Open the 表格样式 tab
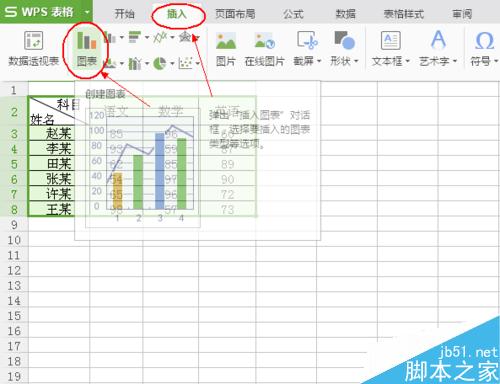Viewport: 500px width, 384px height. point(404,14)
